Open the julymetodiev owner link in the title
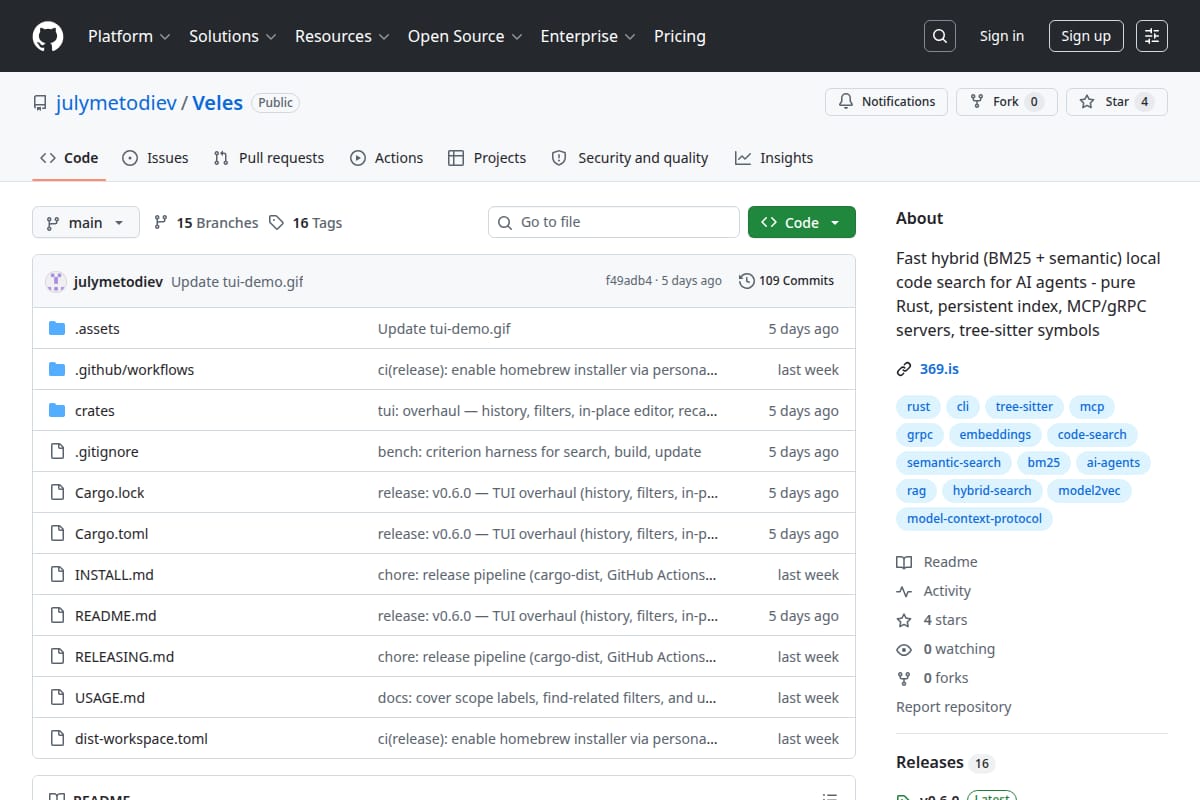The height and width of the screenshot is (800, 1200). pyautogui.click(x=115, y=103)
